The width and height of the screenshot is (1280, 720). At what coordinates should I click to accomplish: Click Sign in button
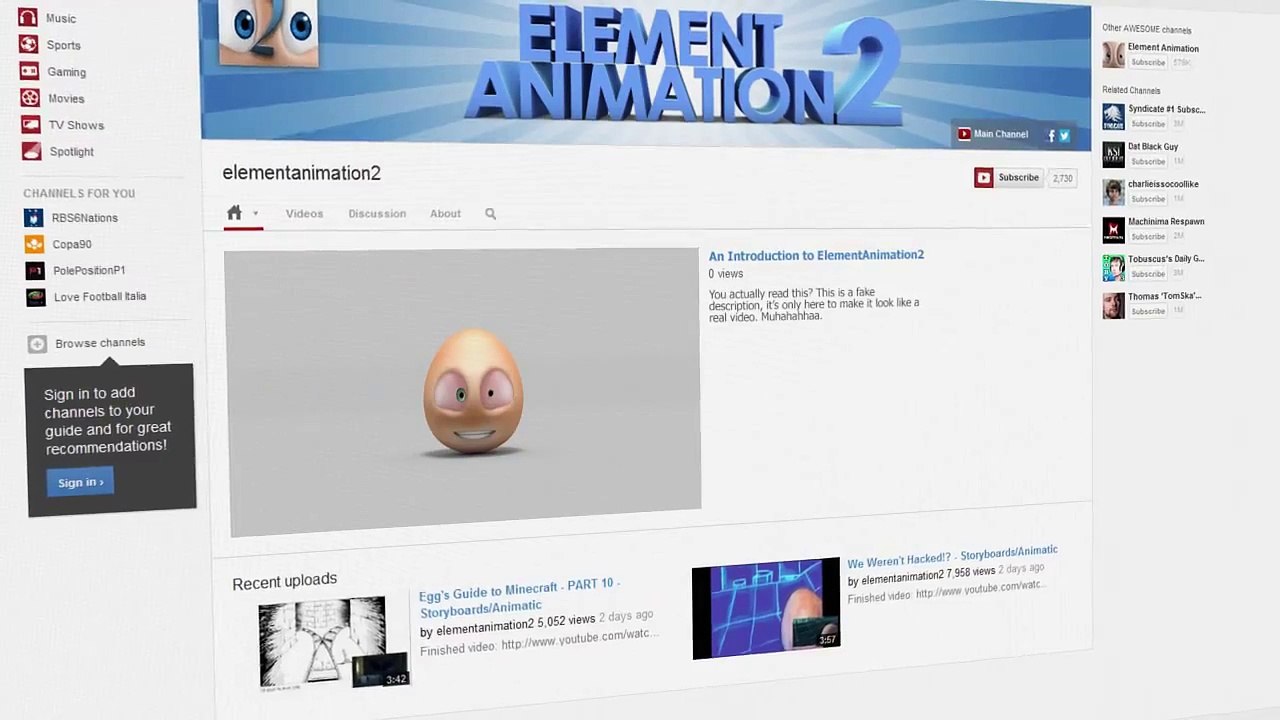point(80,482)
